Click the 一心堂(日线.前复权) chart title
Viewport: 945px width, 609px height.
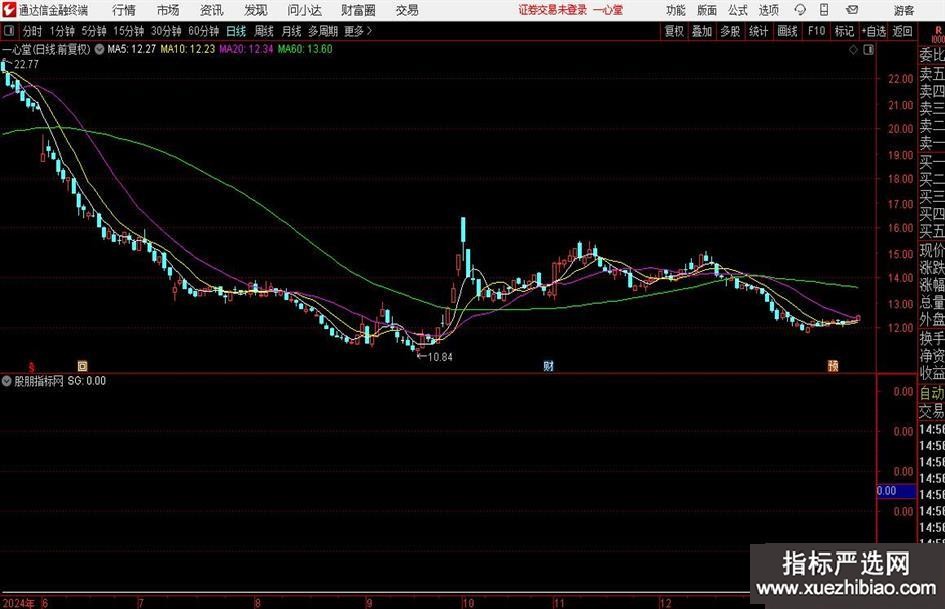pyautogui.click(x=46, y=49)
